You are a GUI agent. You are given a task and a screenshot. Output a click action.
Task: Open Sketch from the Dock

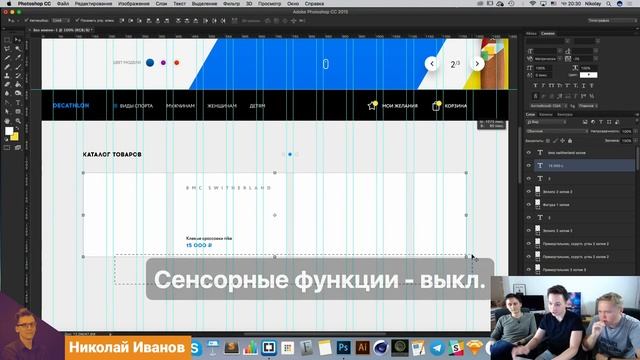[475, 348]
